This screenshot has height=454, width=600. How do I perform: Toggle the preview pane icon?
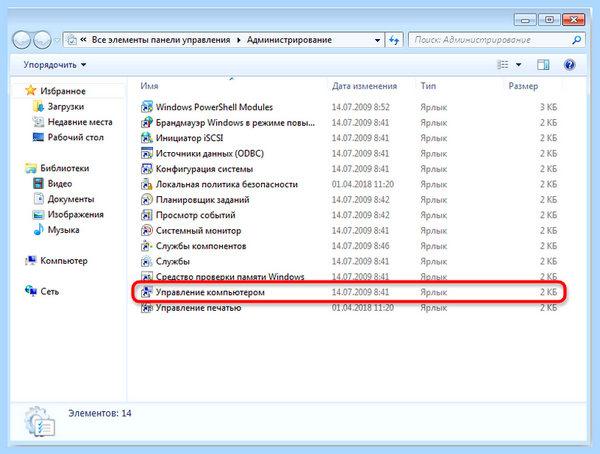click(x=543, y=65)
